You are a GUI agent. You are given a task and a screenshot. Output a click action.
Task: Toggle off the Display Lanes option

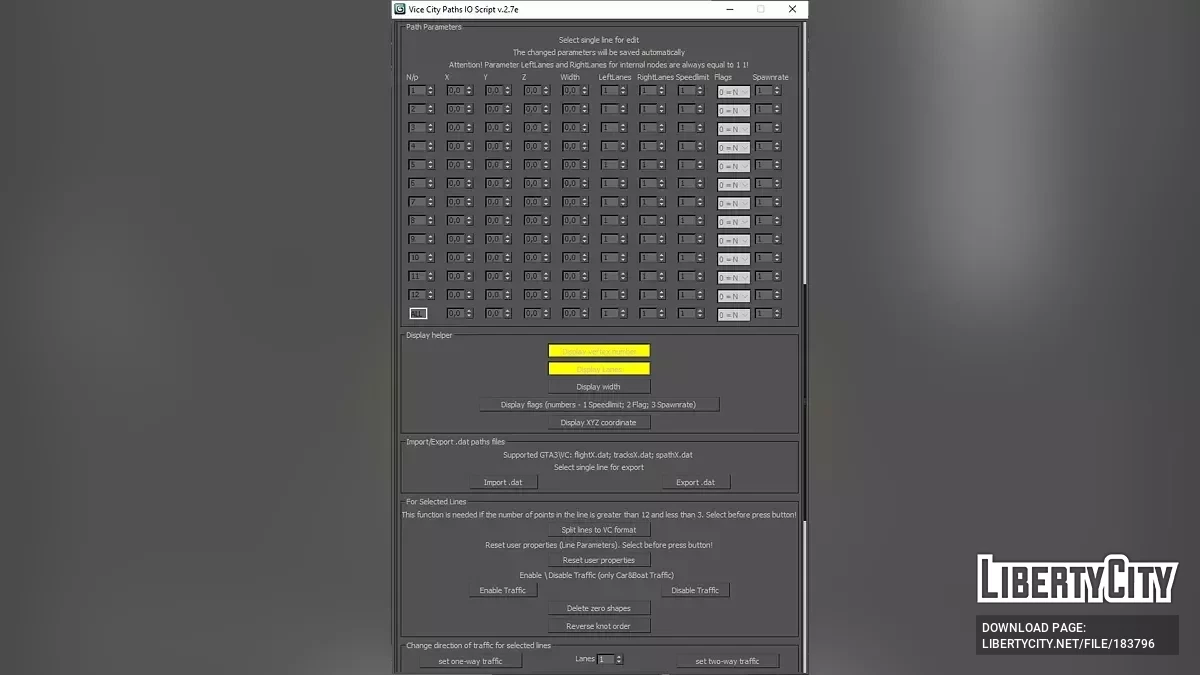point(599,368)
